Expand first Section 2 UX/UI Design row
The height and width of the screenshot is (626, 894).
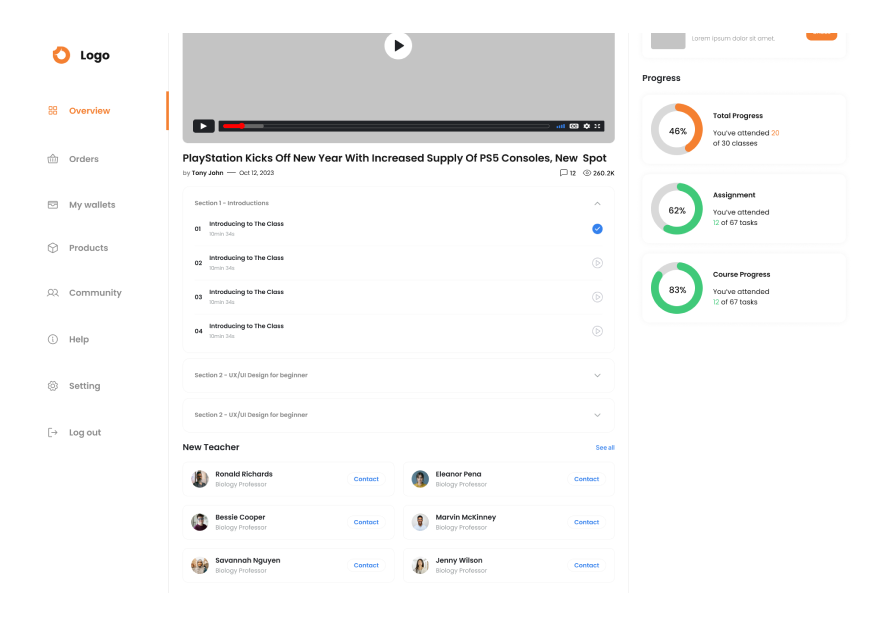point(597,376)
